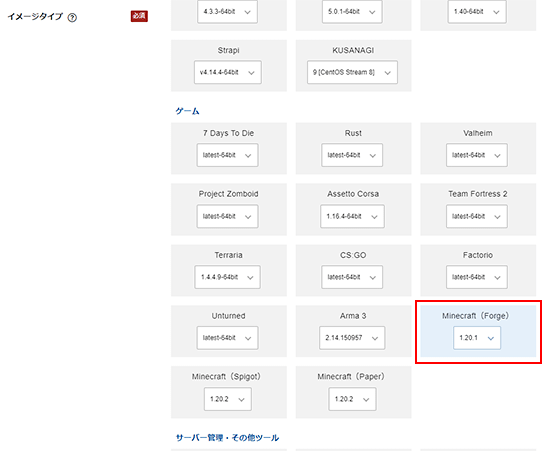Select the Unturned image tile

click(229, 331)
